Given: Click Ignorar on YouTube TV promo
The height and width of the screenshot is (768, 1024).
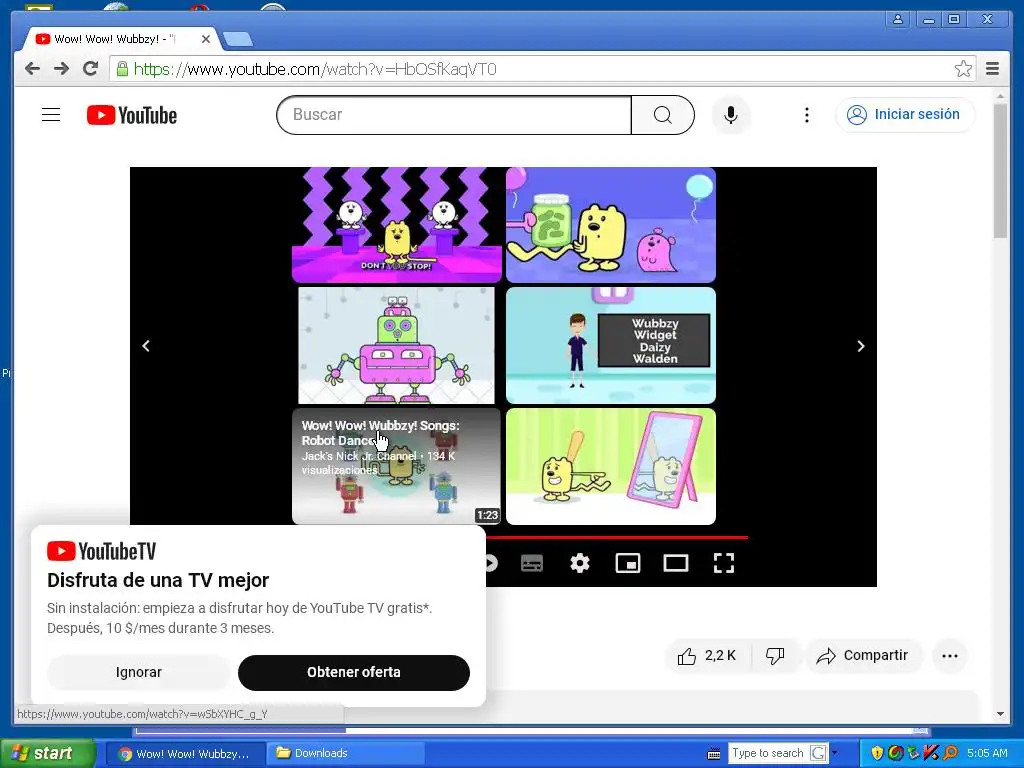Looking at the screenshot, I should click(138, 672).
